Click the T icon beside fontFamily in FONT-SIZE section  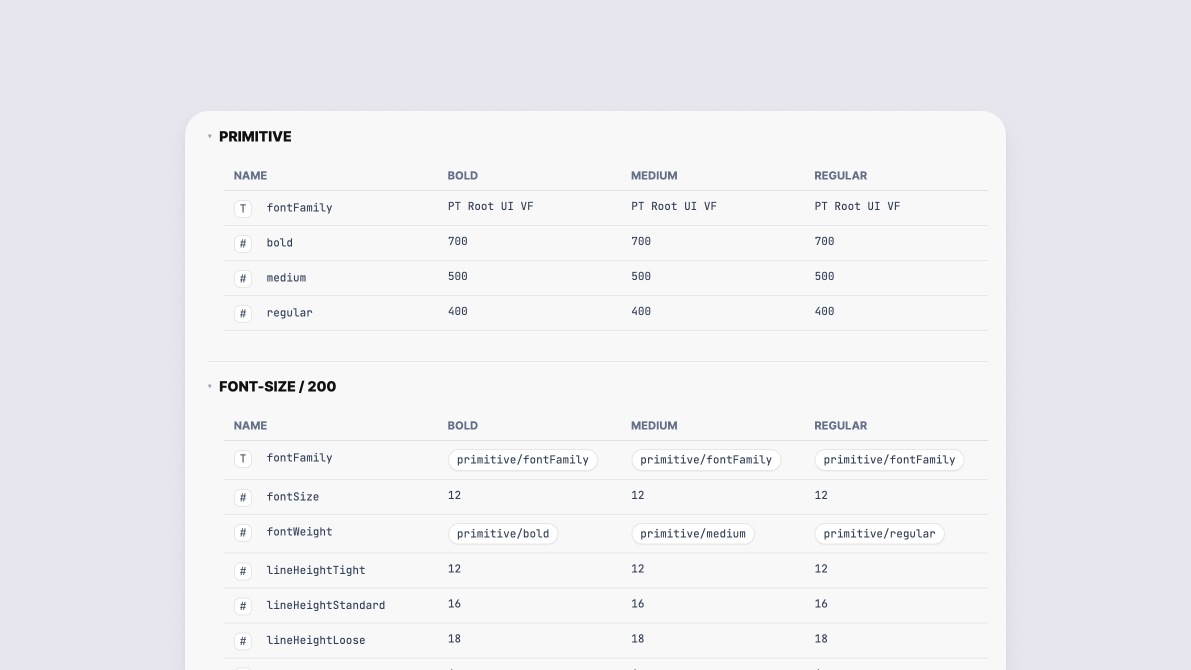tap(243, 458)
